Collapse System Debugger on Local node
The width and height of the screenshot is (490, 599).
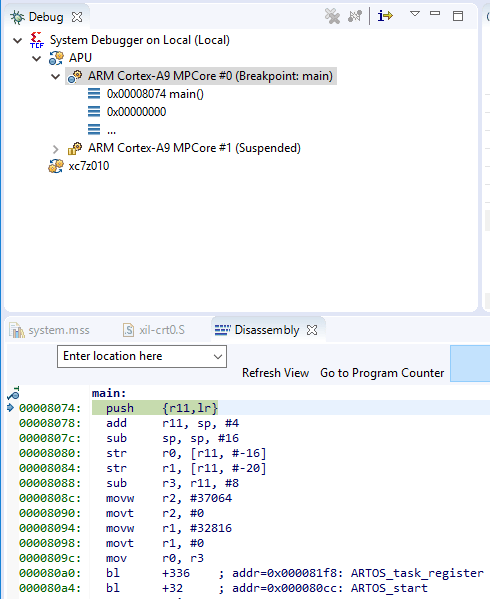click(x=18, y=40)
